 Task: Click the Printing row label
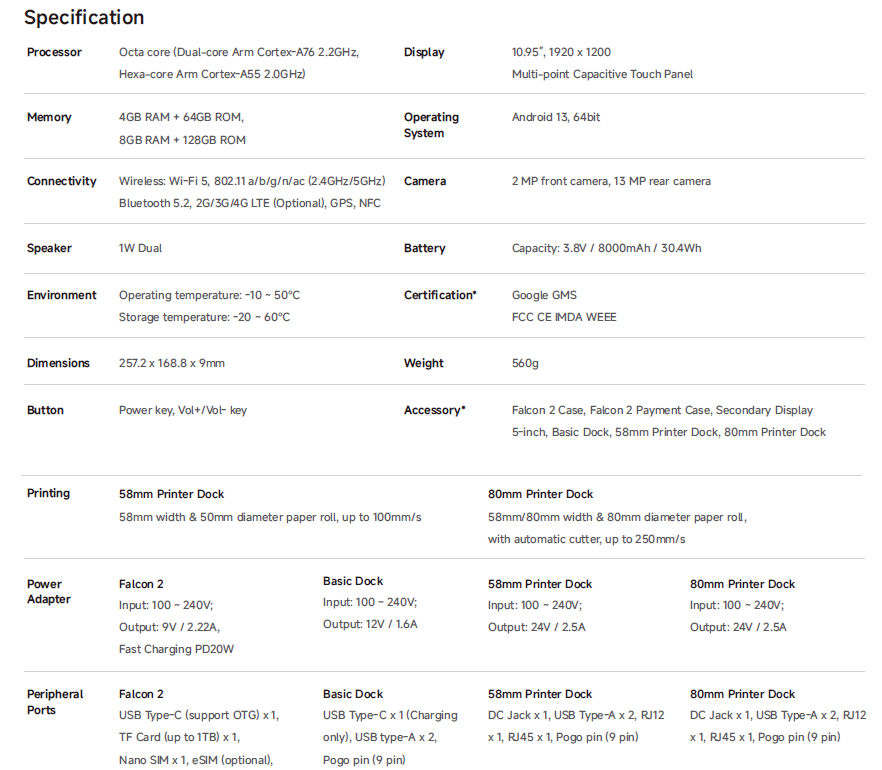point(48,493)
